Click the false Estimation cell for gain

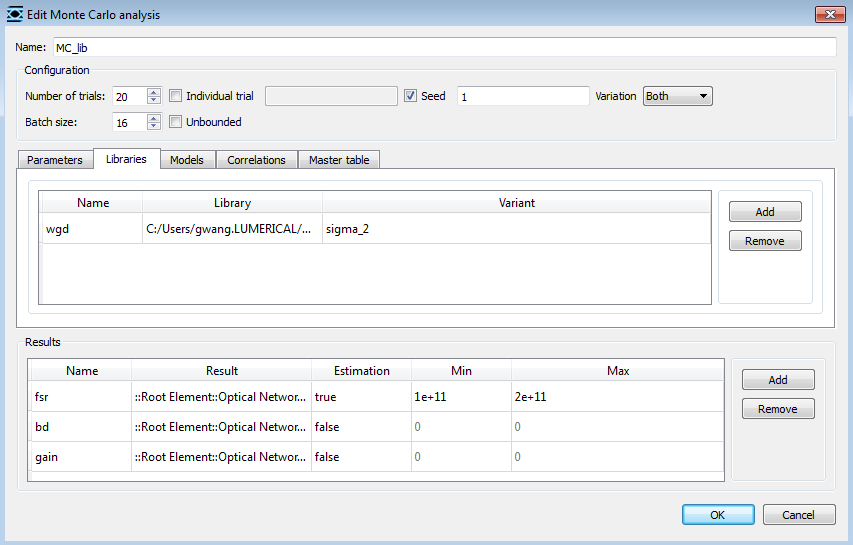361,456
